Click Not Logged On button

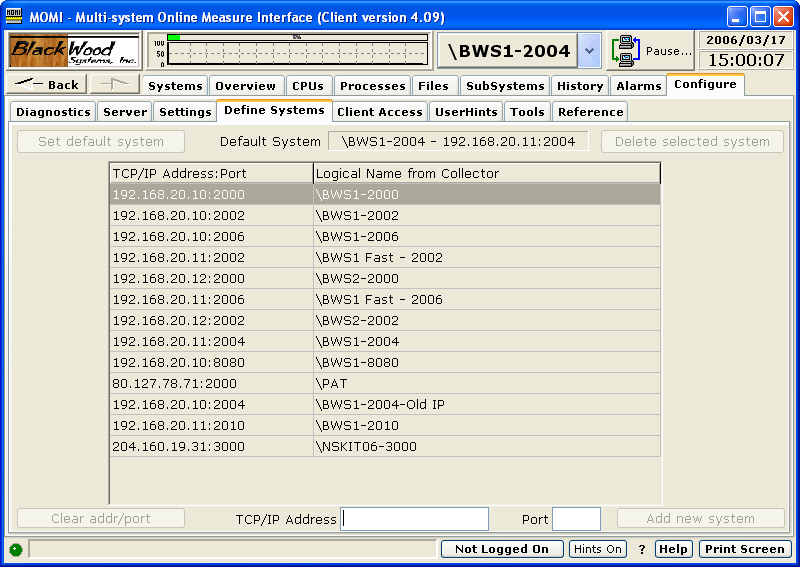[x=502, y=549]
